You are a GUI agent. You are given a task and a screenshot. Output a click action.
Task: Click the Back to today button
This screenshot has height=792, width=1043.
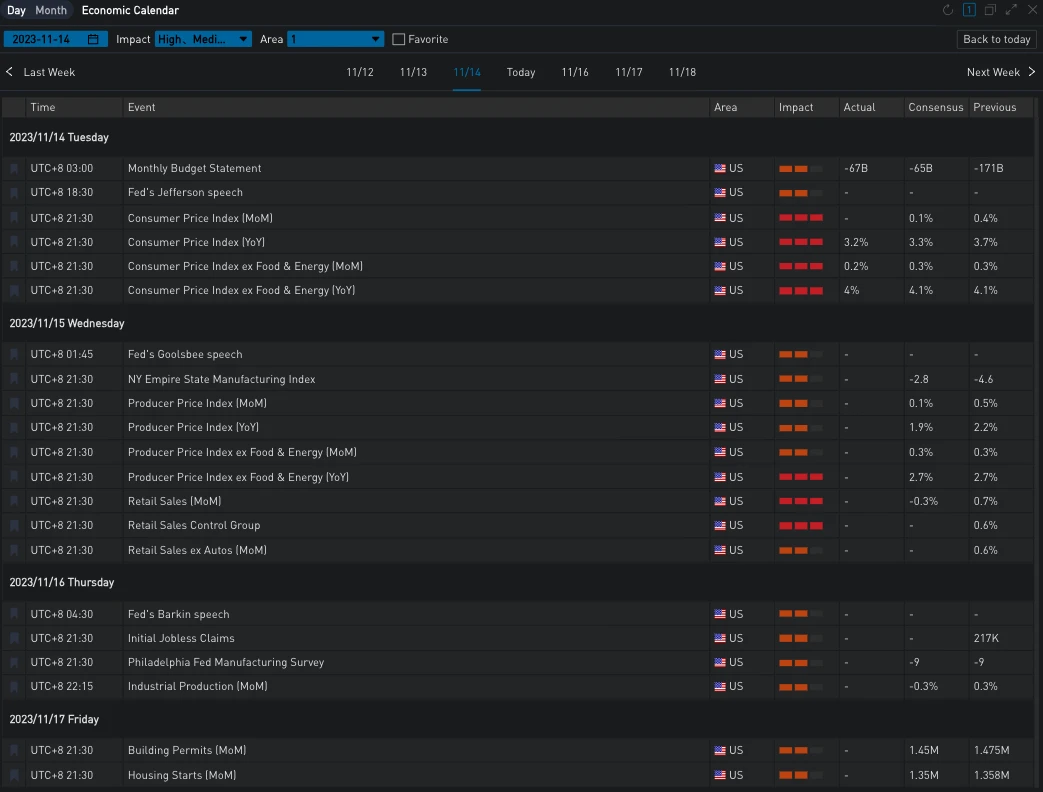coord(996,39)
